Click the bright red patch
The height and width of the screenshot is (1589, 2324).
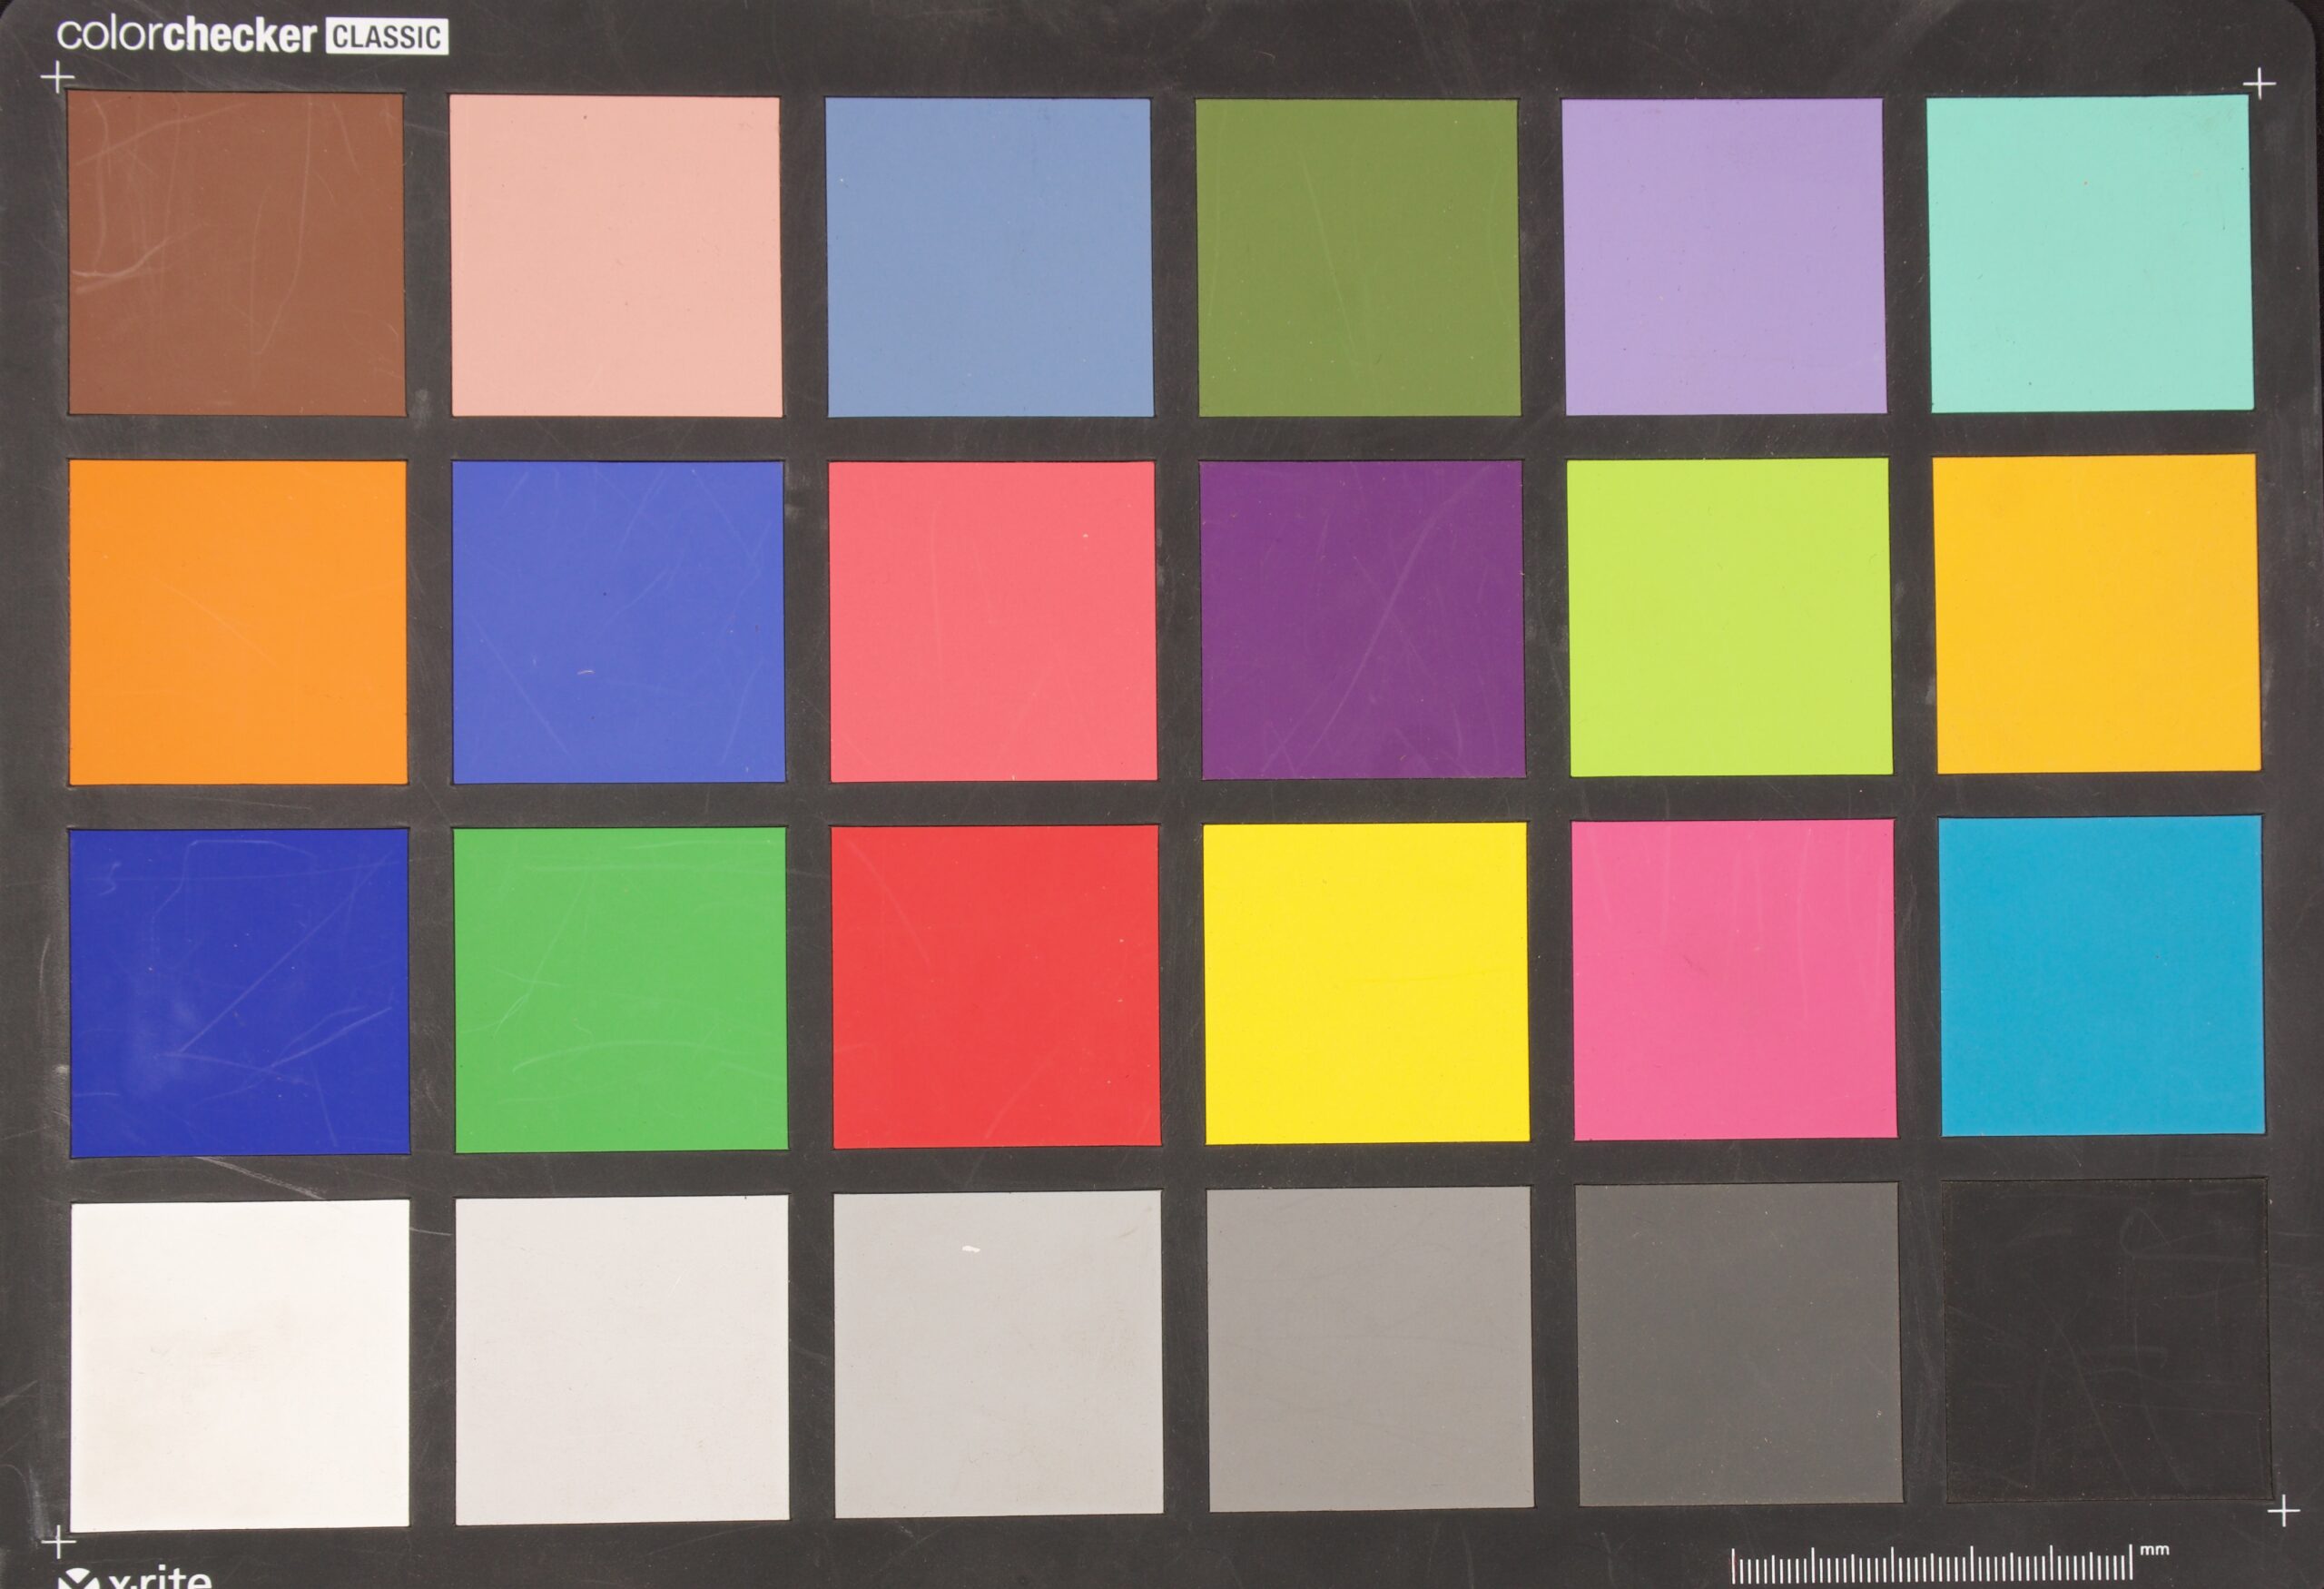pyautogui.click(x=995, y=986)
